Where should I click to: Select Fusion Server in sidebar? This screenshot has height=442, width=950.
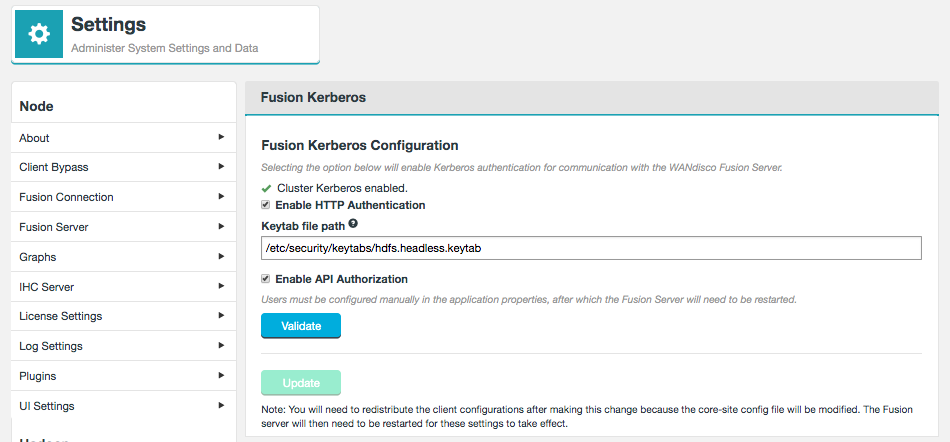click(x=124, y=227)
